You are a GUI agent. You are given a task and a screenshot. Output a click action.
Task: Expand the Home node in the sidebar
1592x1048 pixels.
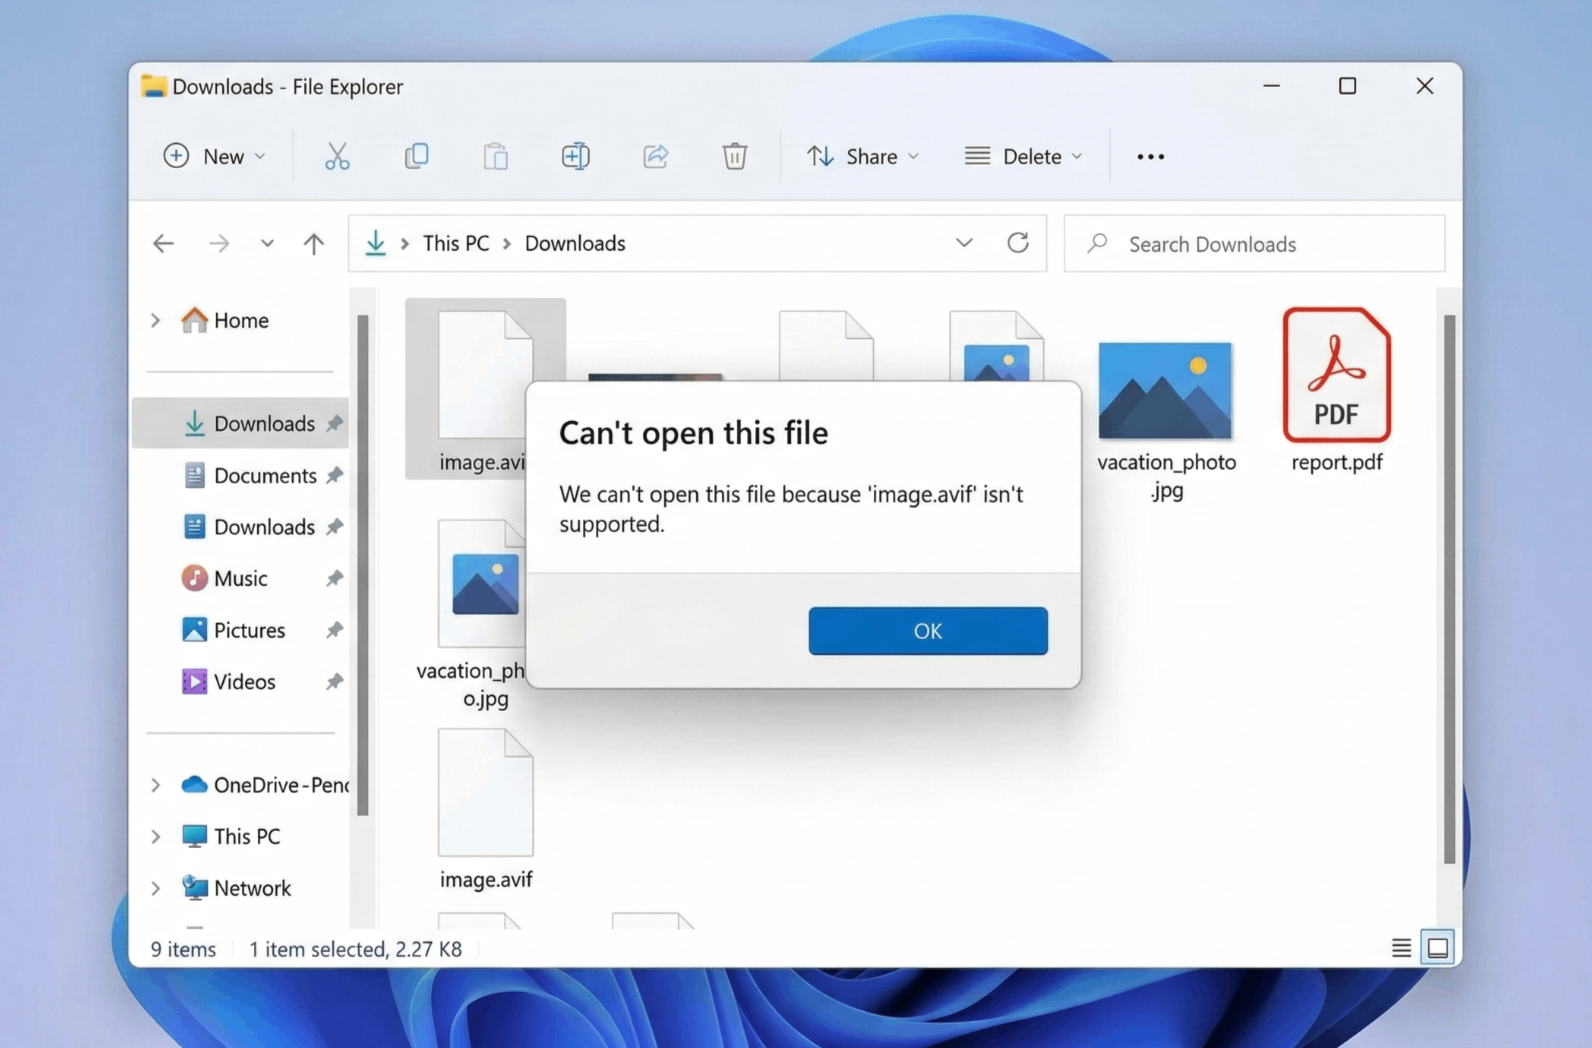pyautogui.click(x=155, y=320)
